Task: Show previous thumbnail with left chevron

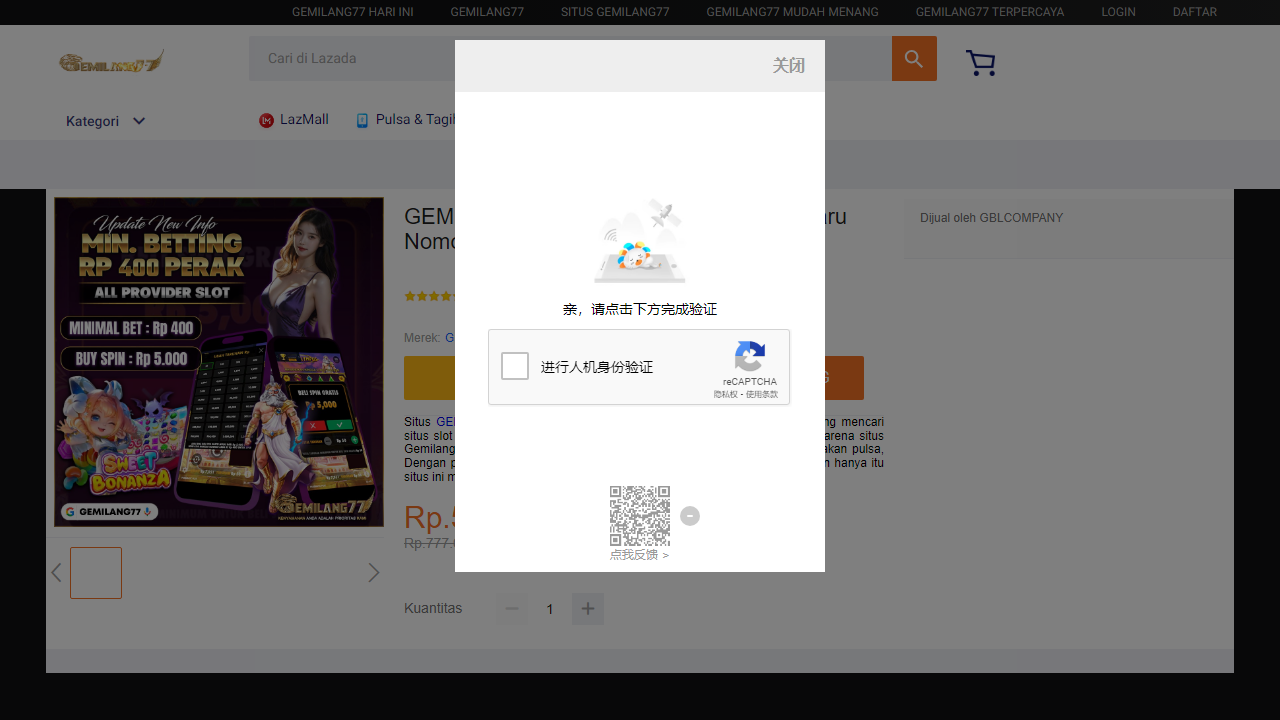Action: pos(56,573)
